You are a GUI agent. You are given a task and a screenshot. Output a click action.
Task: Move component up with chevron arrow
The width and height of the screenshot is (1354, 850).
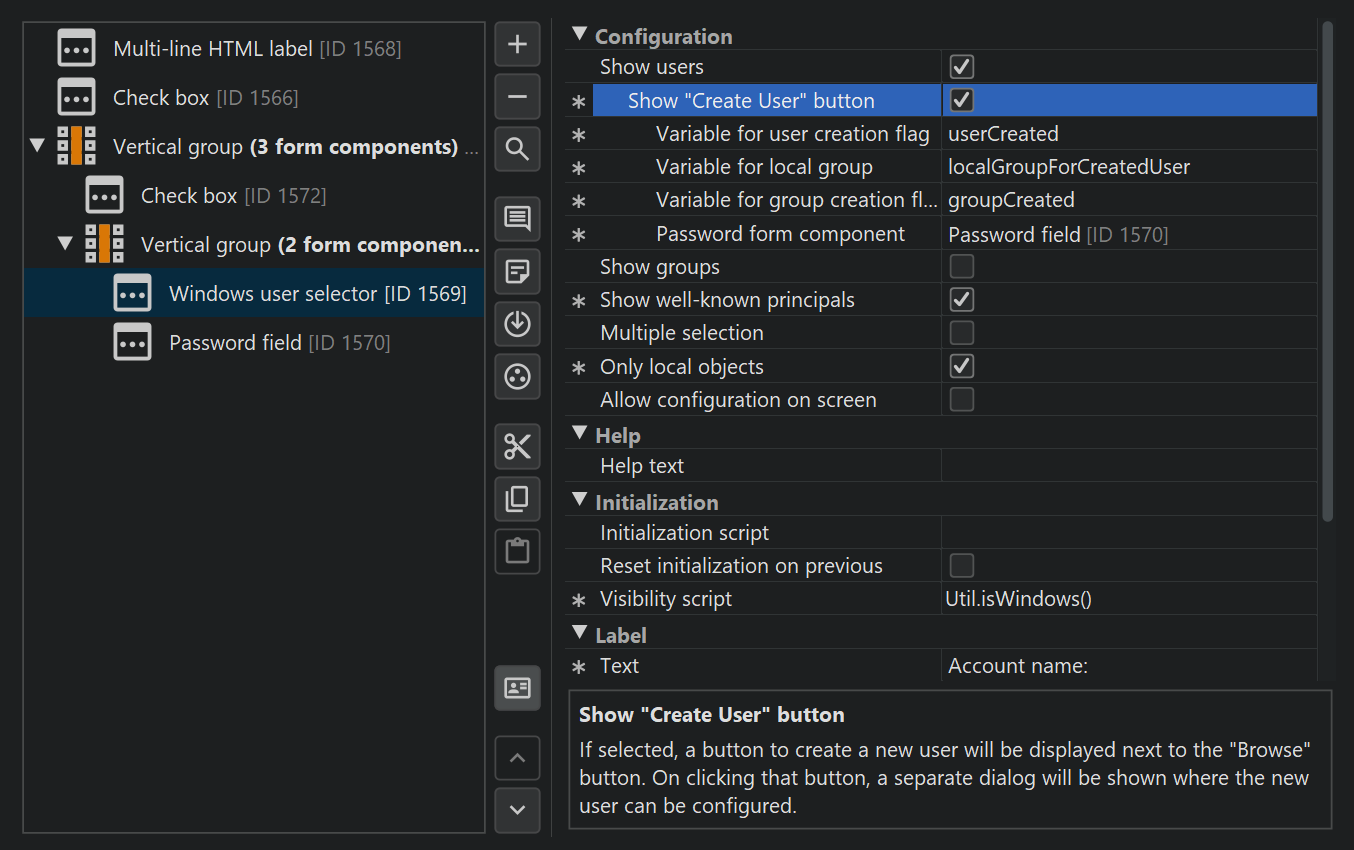coord(517,758)
